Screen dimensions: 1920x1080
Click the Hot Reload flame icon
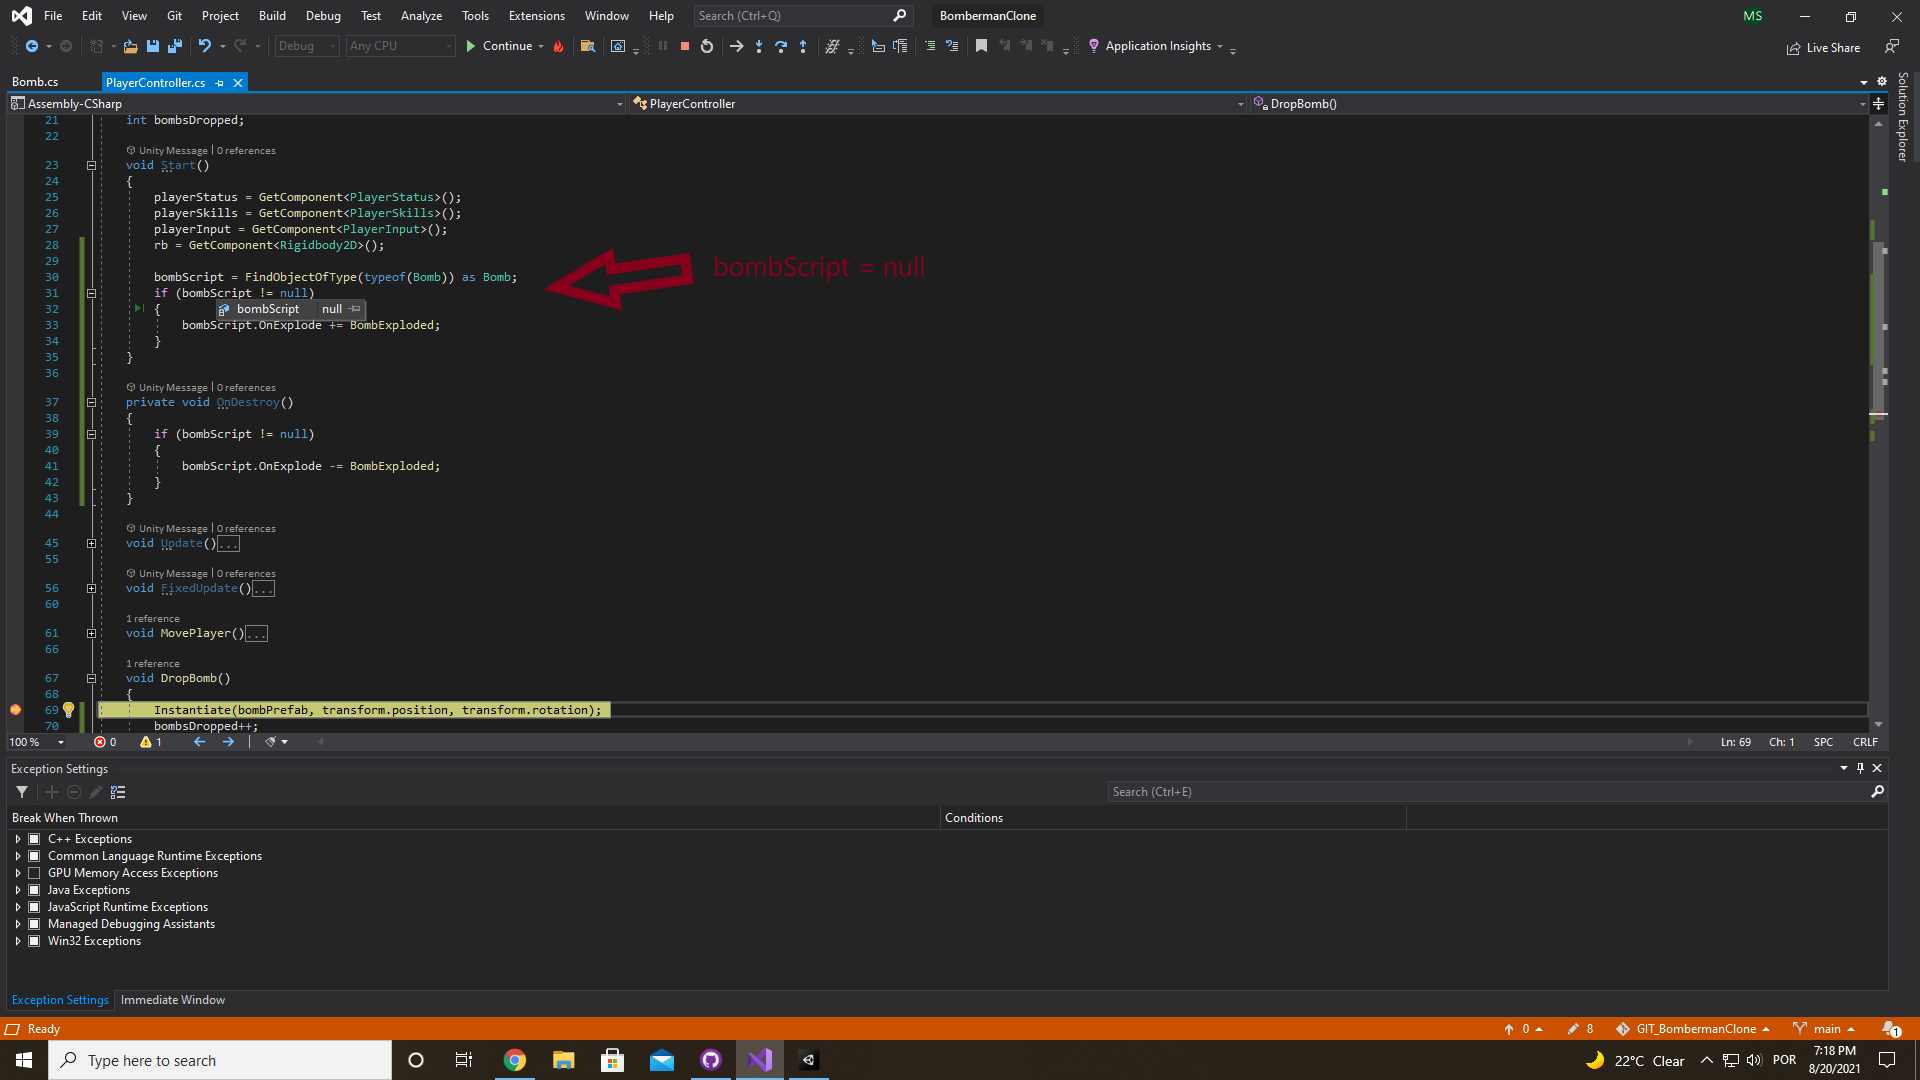point(559,46)
